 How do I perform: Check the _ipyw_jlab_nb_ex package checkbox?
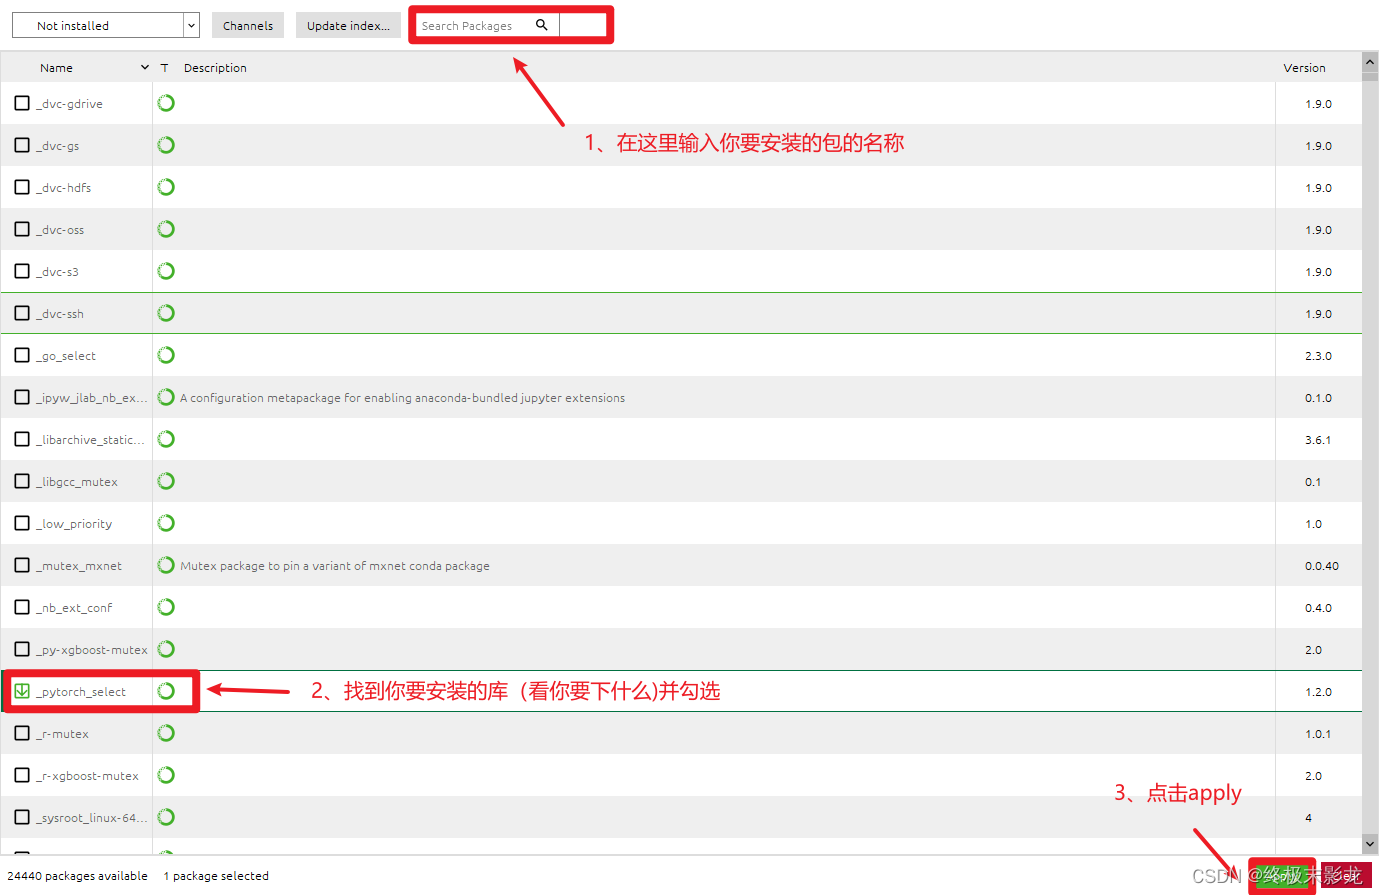[x=22, y=397]
